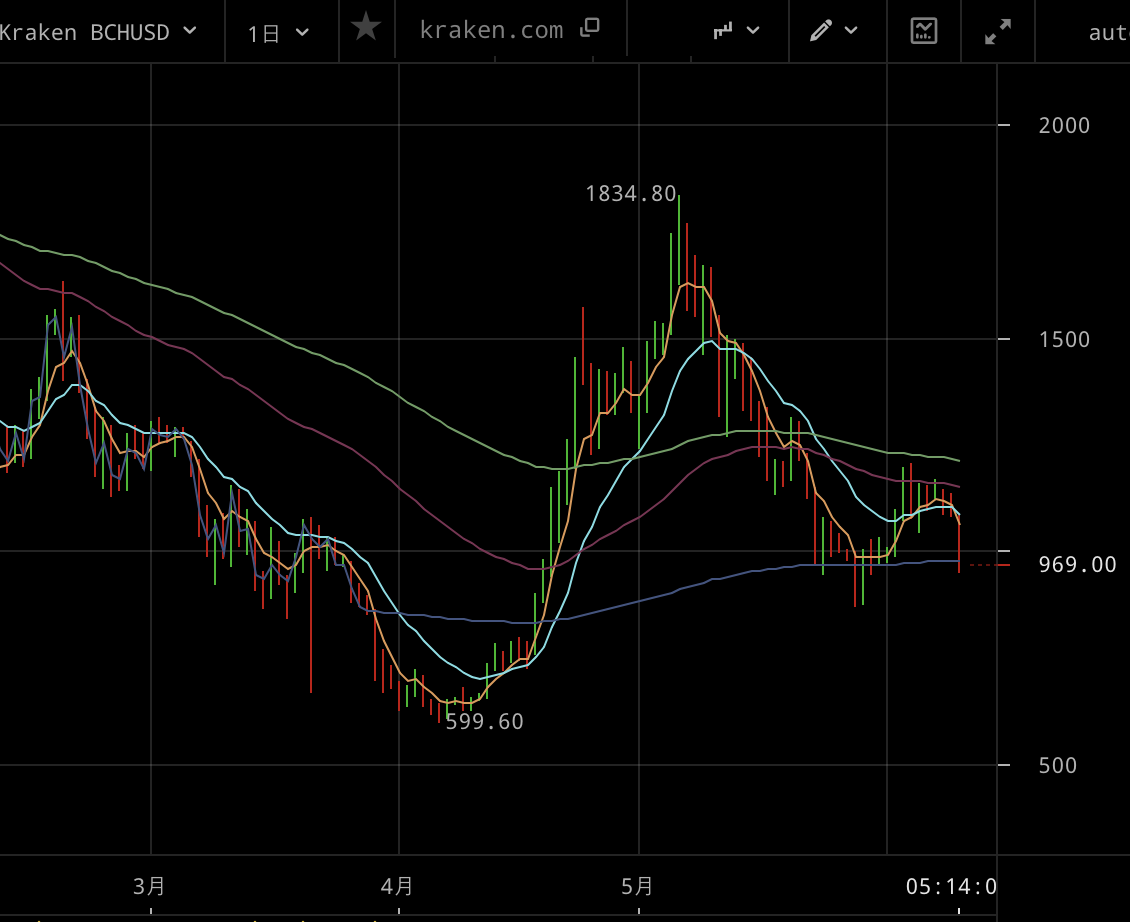Toggle fullscreen with the expand arrows

pyautogui.click(x=998, y=32)
